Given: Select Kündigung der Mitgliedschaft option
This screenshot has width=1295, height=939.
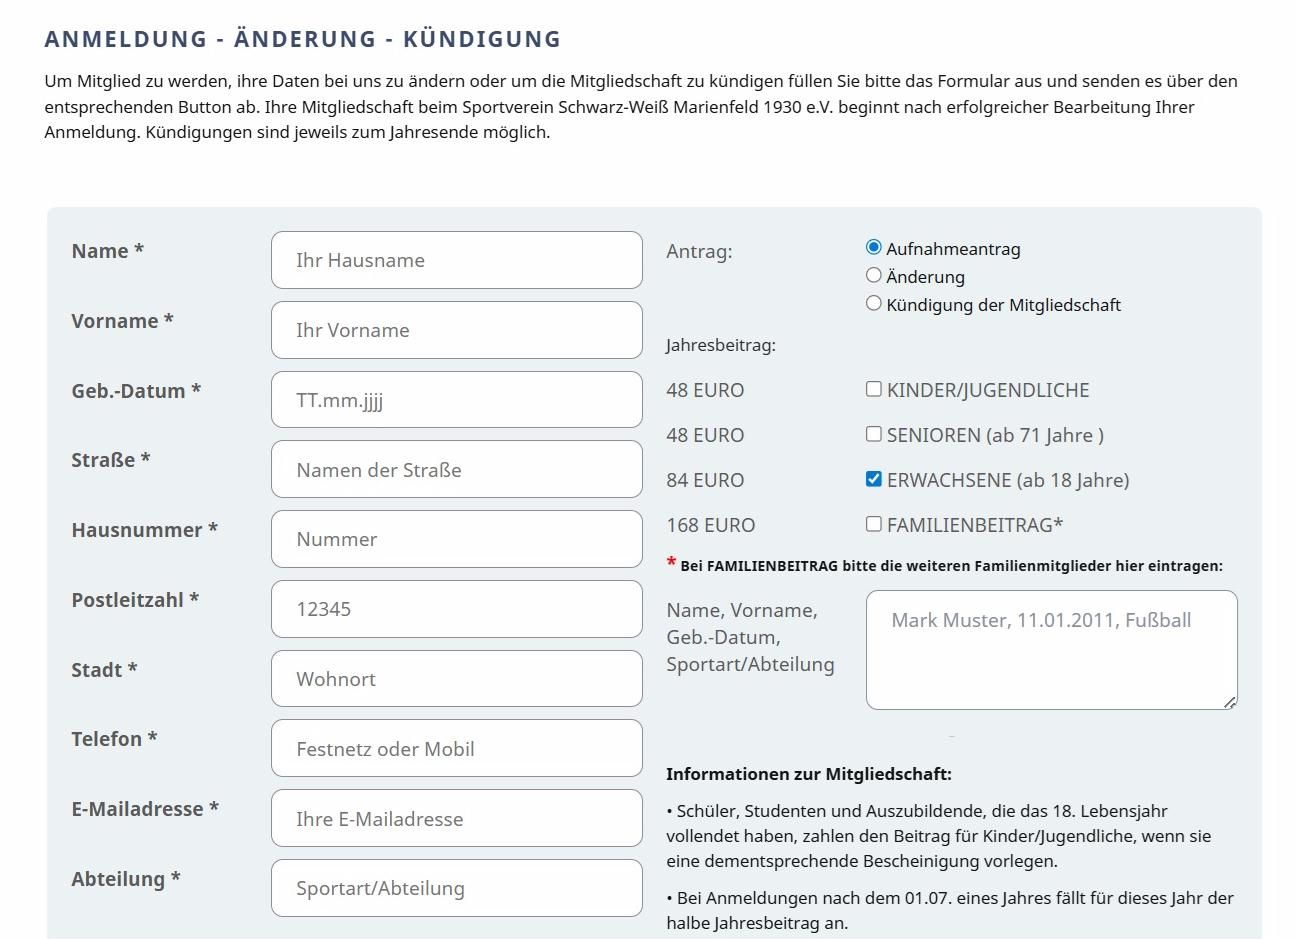Looking at the screenshot, I should [x=874, y=303].
